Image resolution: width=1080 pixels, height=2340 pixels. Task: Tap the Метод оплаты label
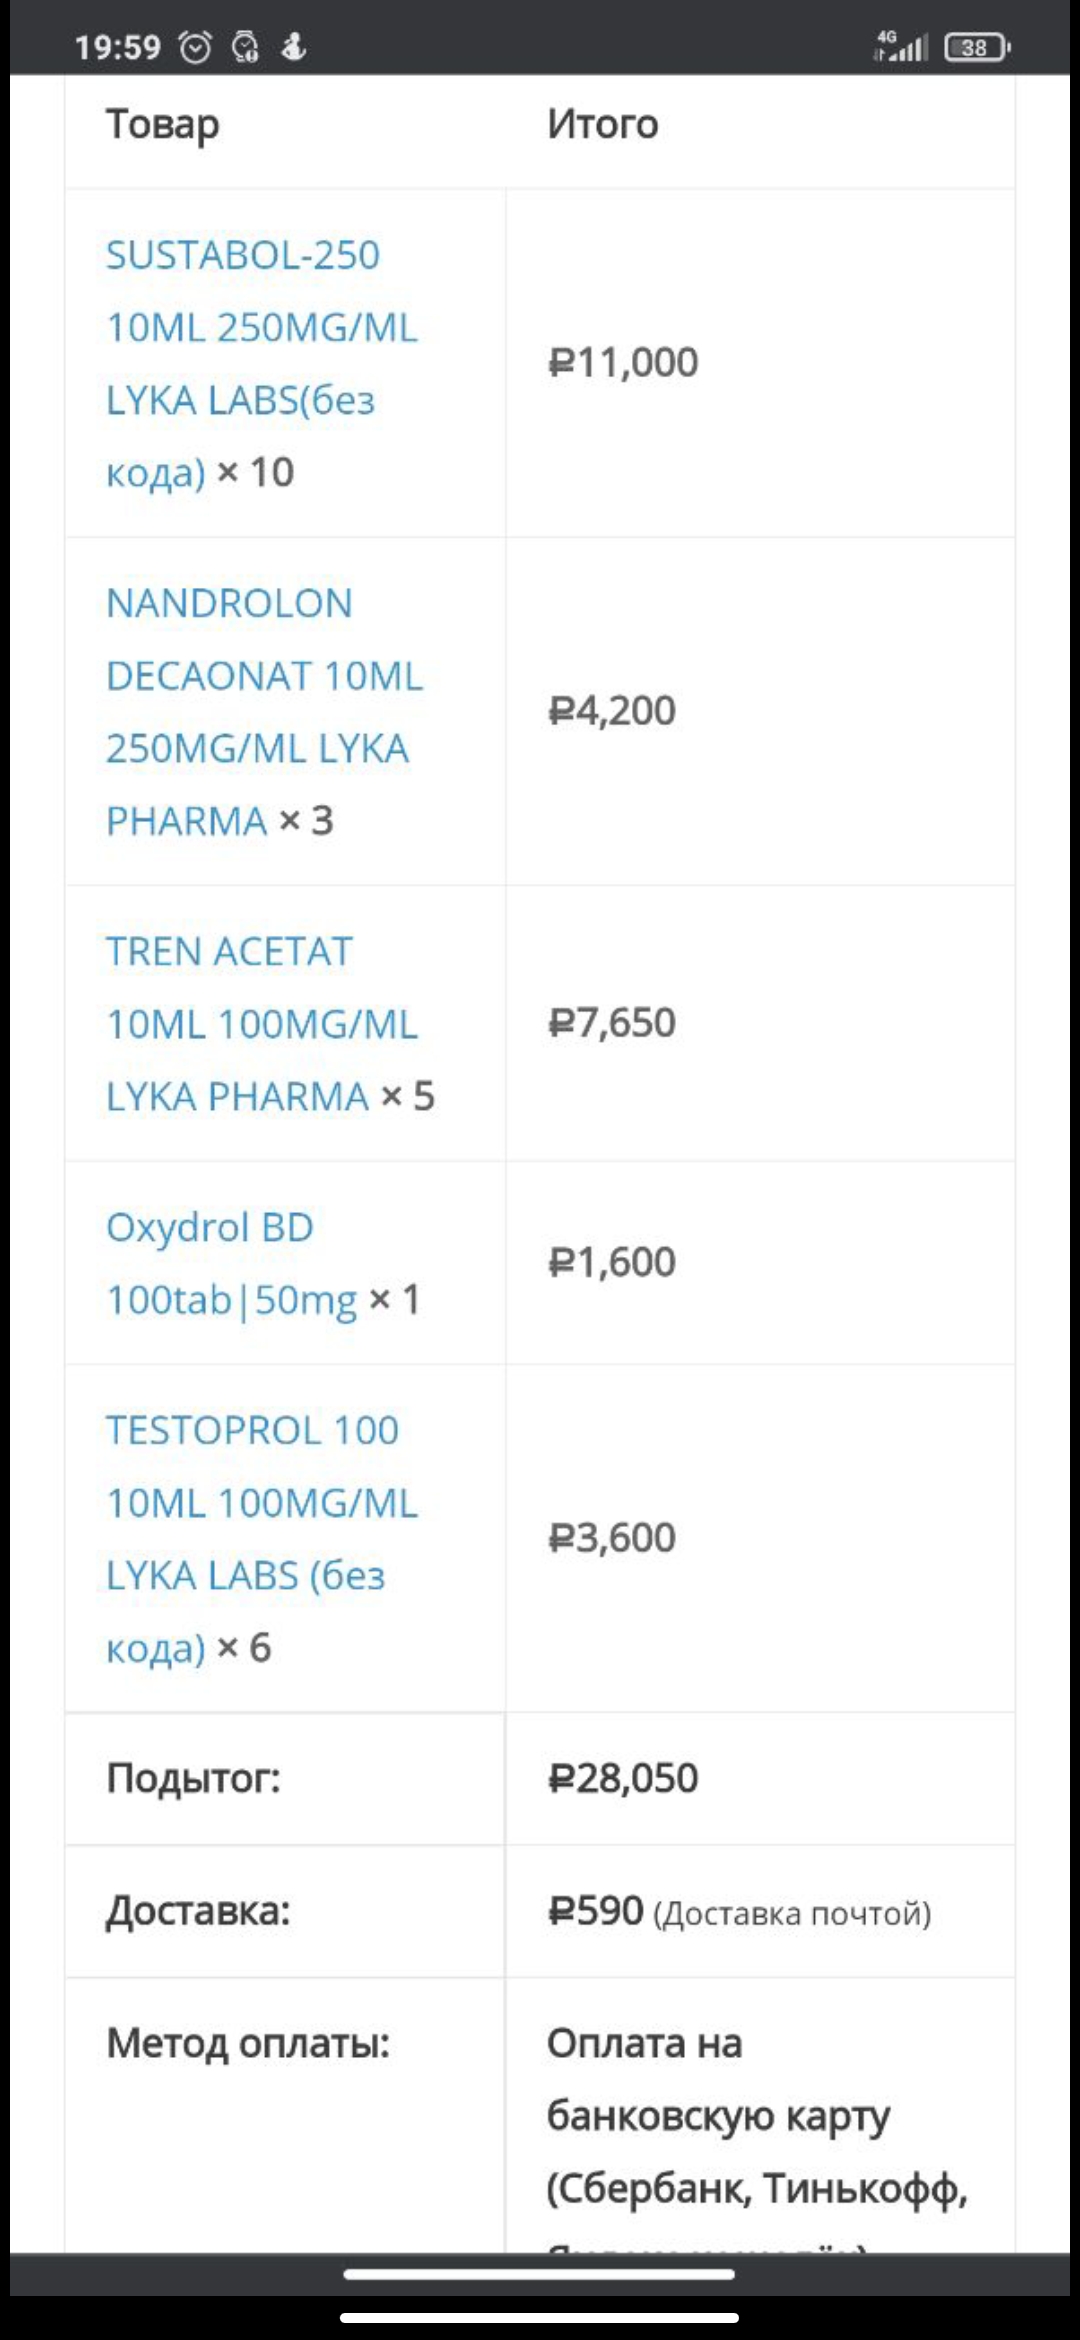247,2043
